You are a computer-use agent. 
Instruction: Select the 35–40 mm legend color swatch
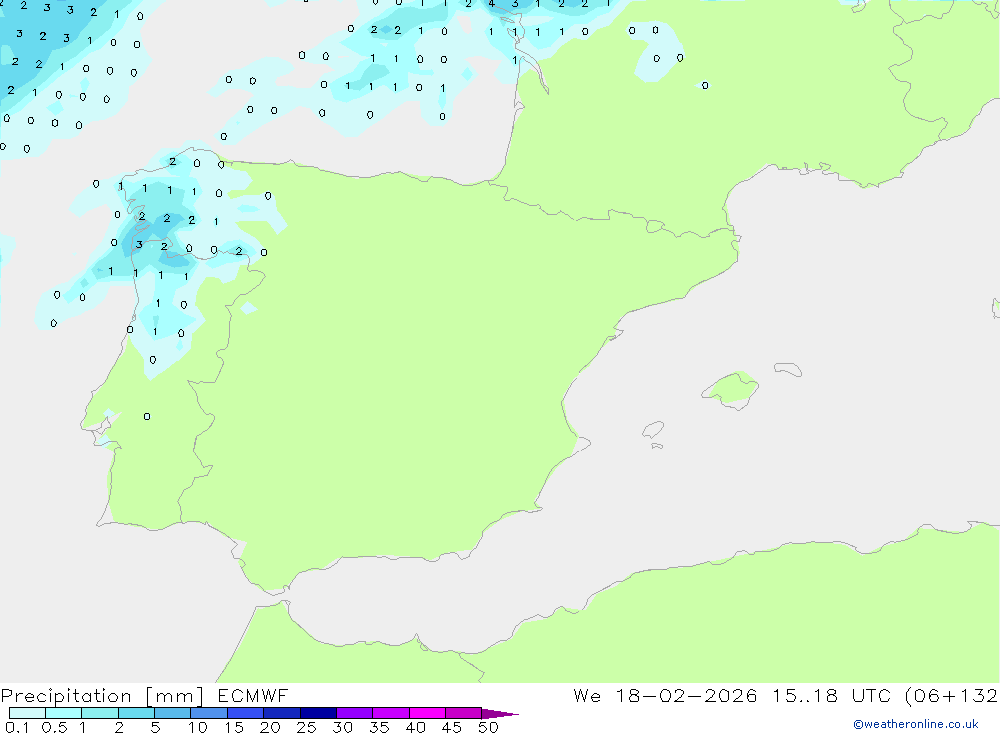(x=391, y=713)
